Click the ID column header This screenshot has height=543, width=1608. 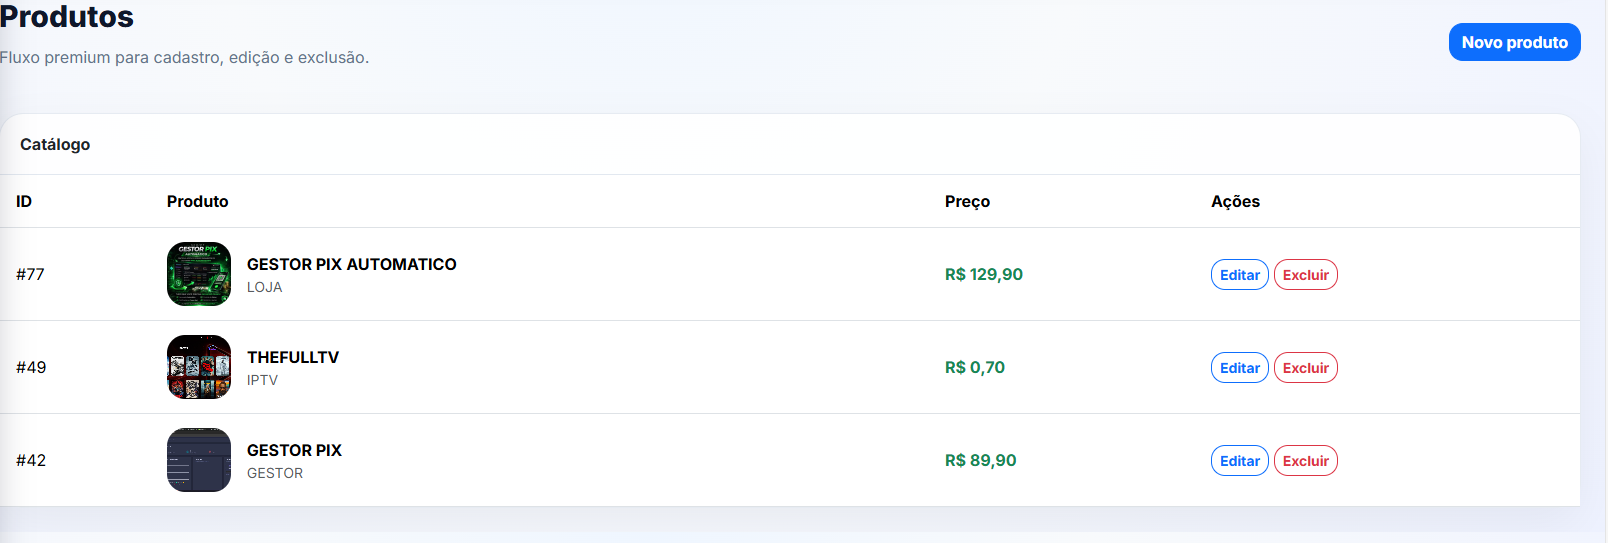pyautogui.click(x=24, y=201)
